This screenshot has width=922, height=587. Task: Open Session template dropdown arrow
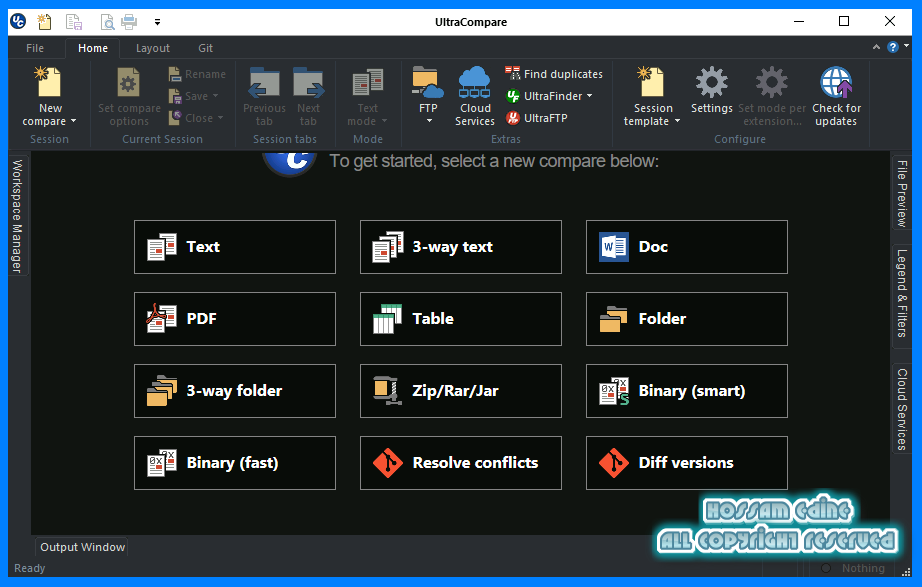pos(677,121)
